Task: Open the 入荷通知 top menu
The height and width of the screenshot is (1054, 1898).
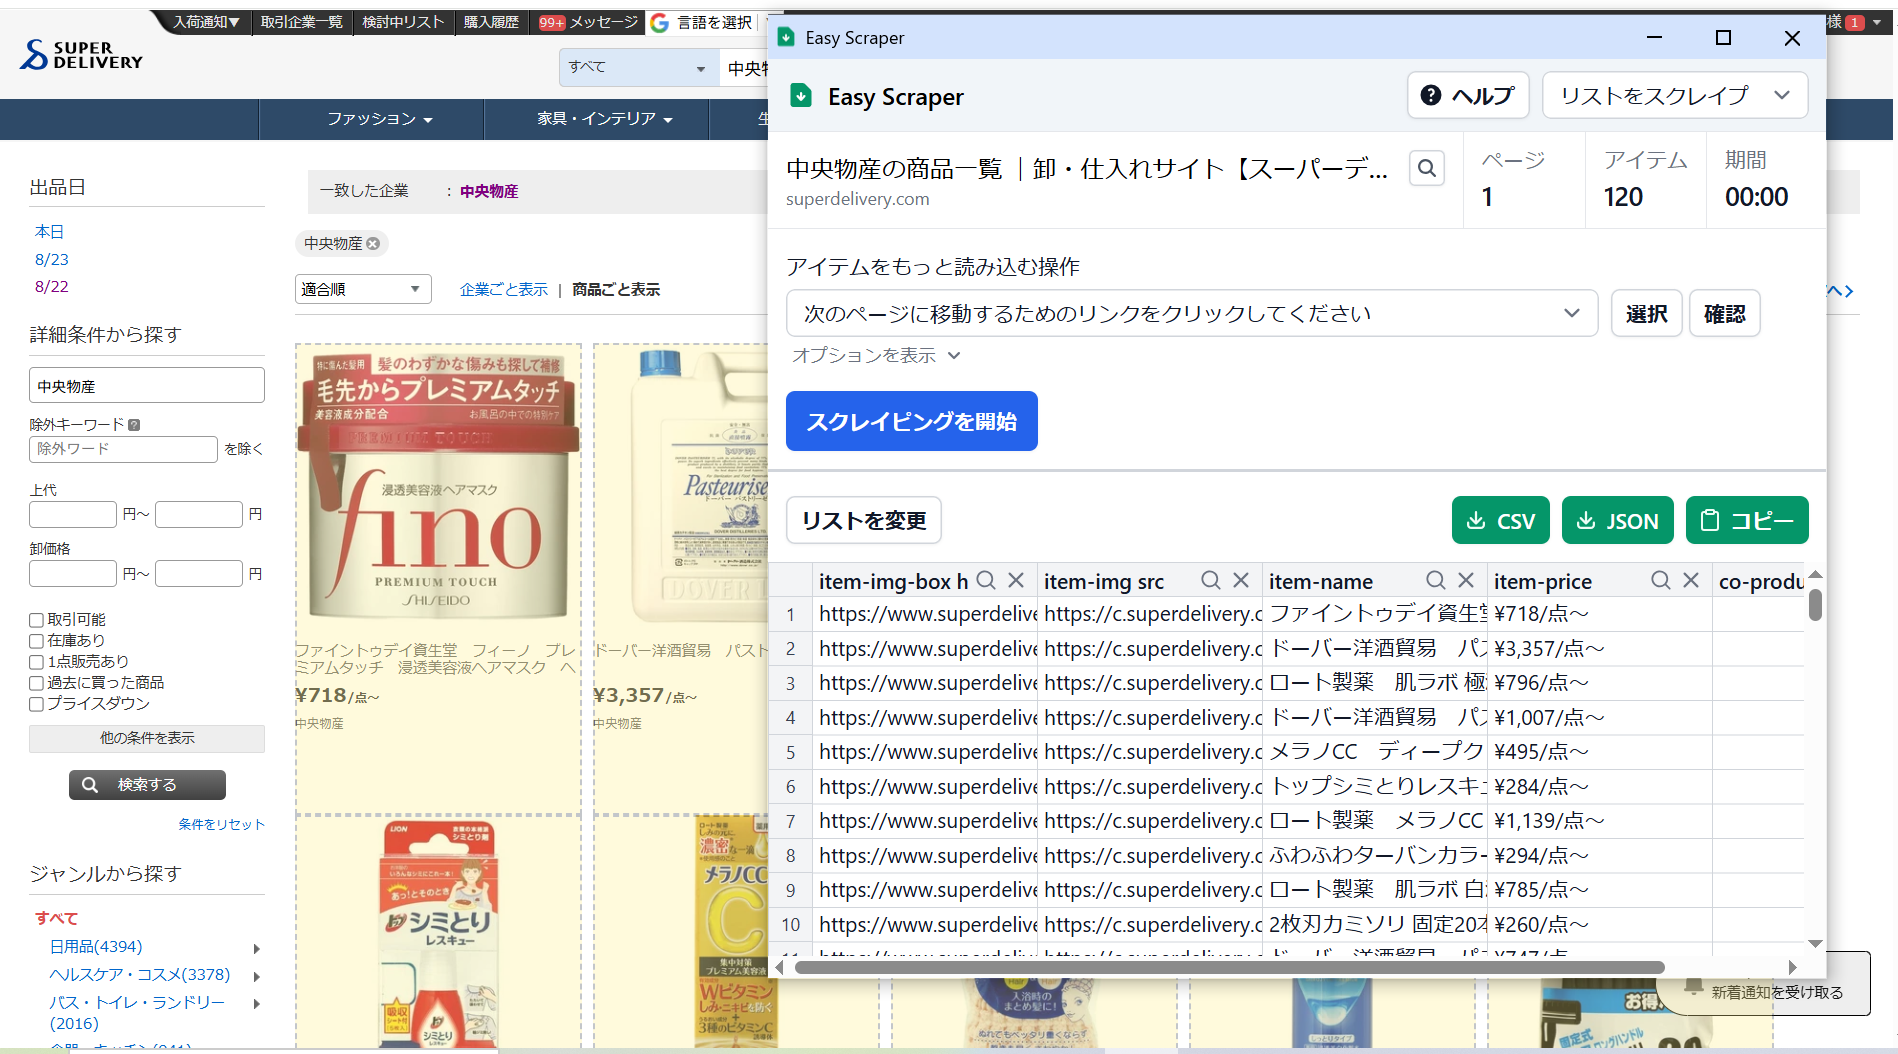Action: point(206,22)
